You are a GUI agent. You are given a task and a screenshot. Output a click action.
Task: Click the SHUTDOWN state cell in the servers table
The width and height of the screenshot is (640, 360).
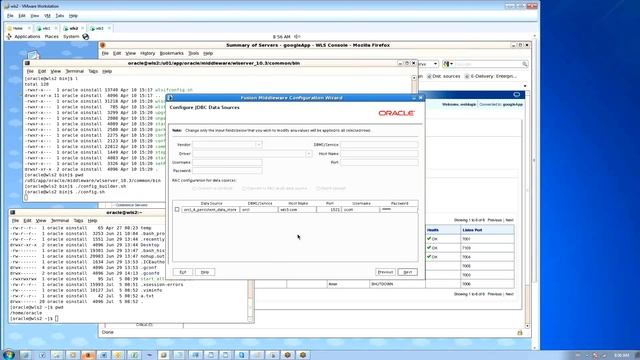pyautogui.click(x=397, y=284)
